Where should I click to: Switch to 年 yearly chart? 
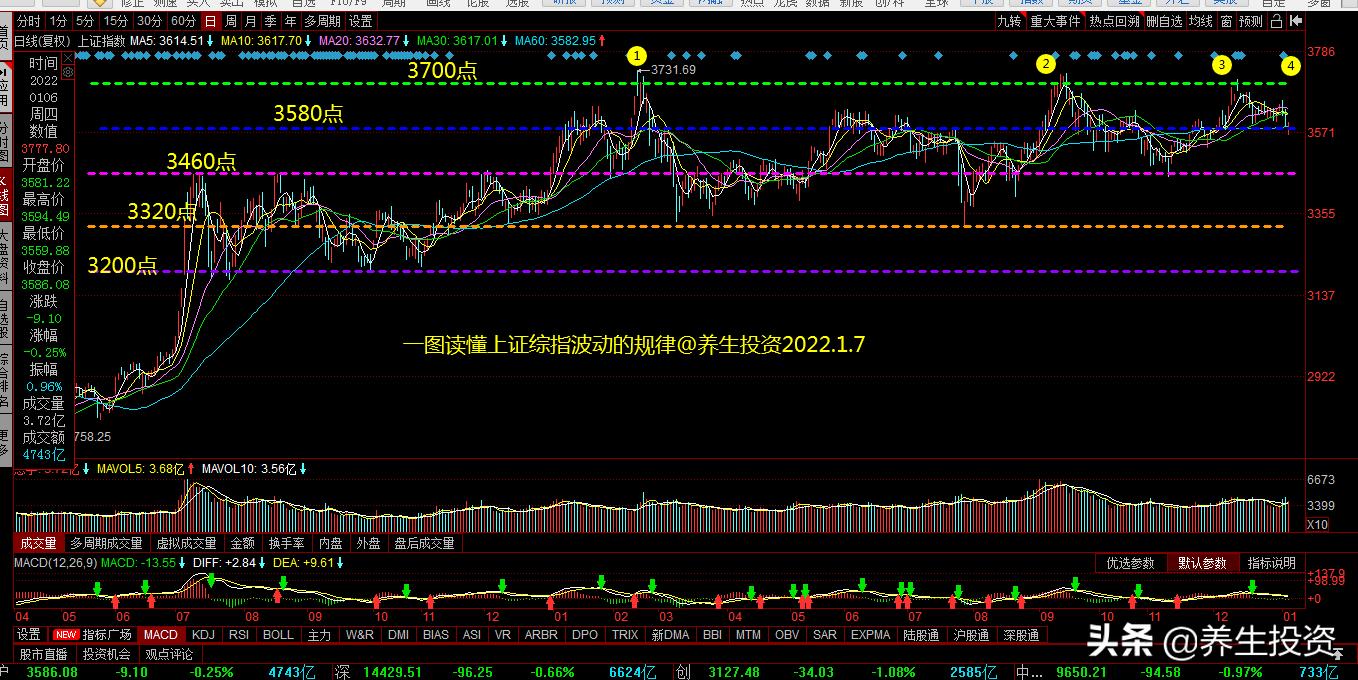click(291, 21)
